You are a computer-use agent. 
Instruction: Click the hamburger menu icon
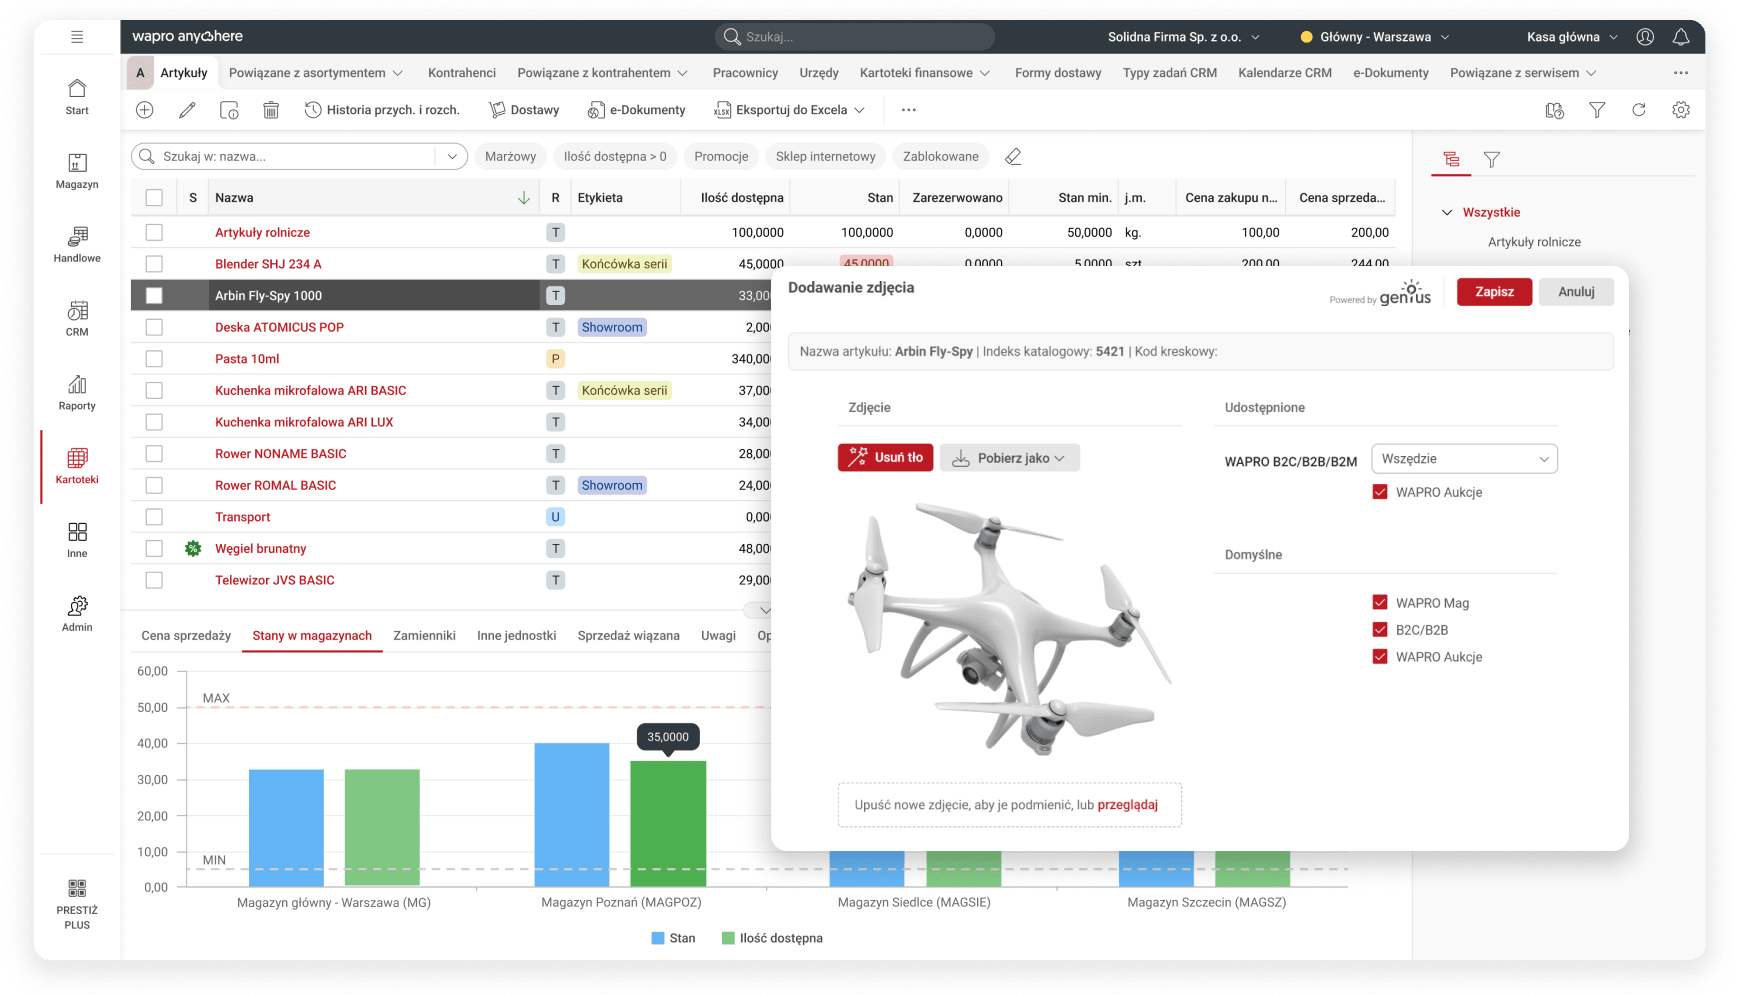(77, 37)
